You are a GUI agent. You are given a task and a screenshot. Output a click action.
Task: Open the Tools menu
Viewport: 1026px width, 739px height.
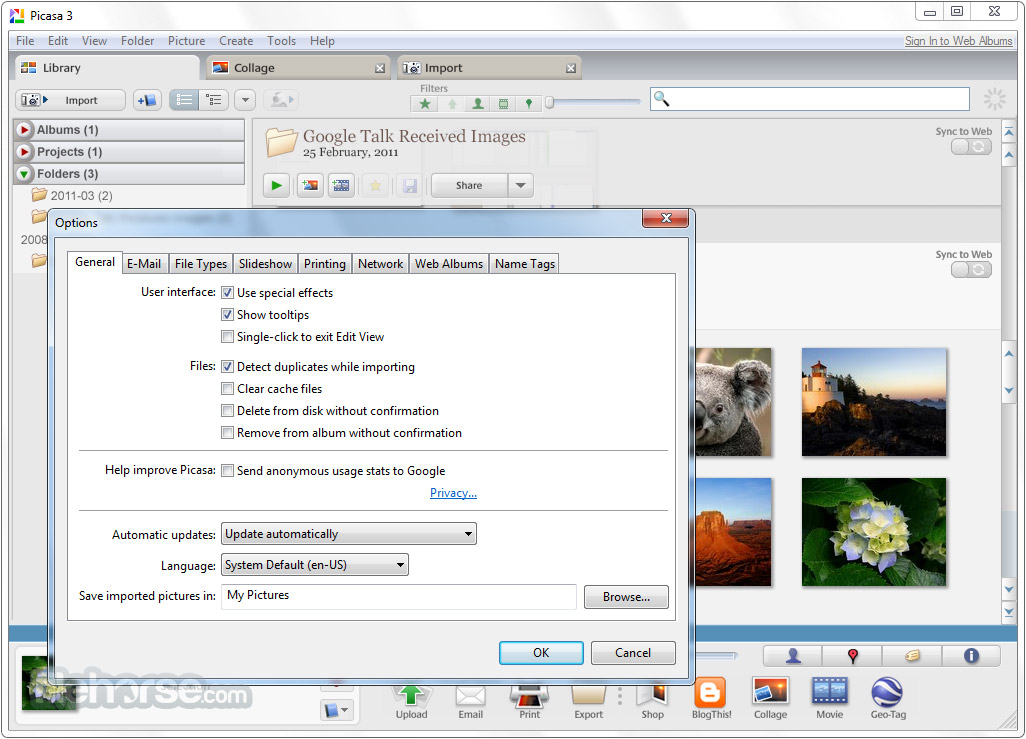point(281,41)
